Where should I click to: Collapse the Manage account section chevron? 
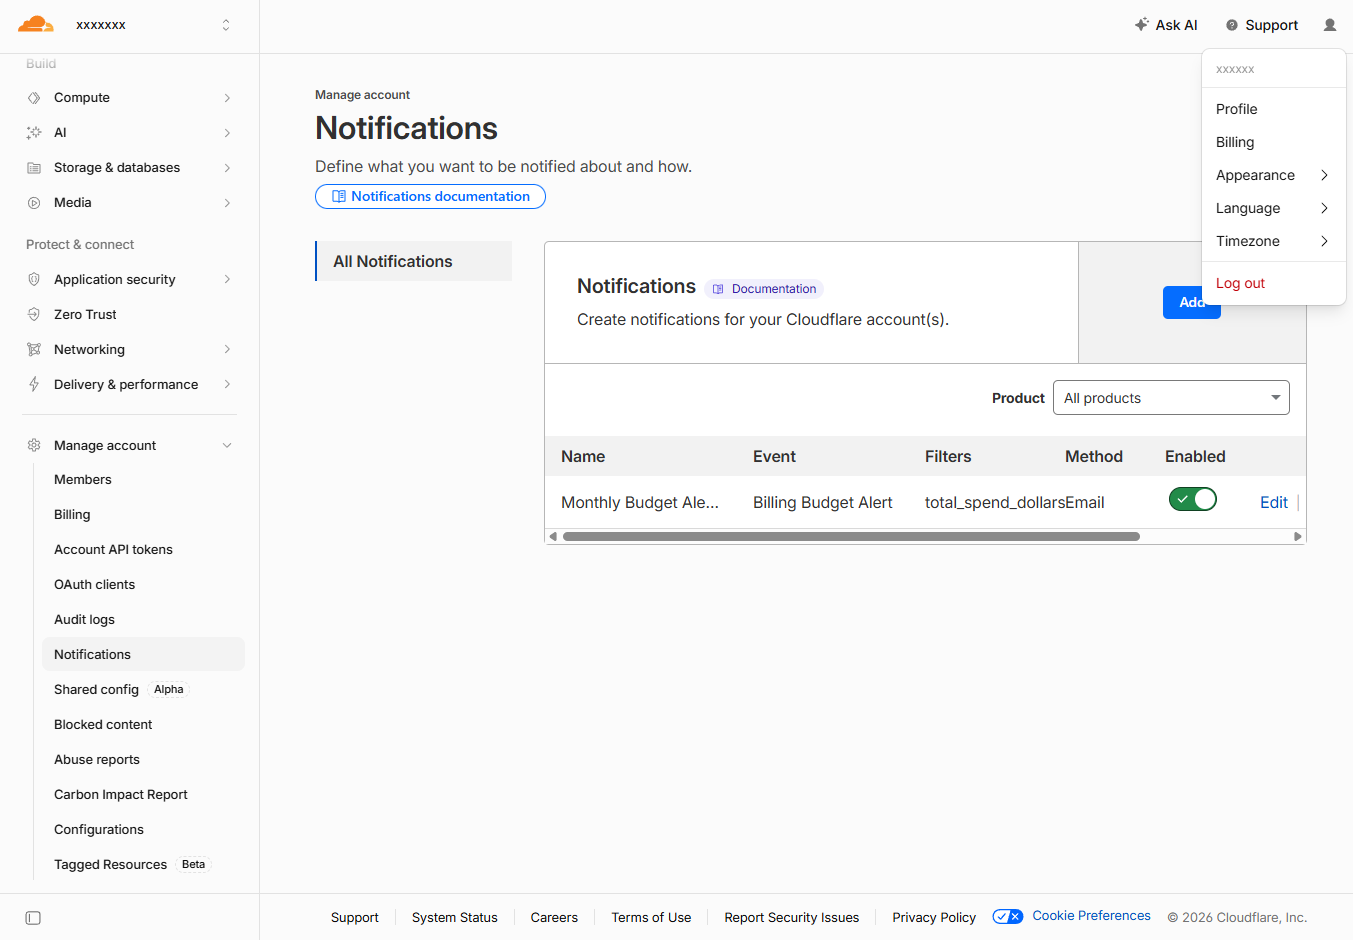click(x=228, y=446)
